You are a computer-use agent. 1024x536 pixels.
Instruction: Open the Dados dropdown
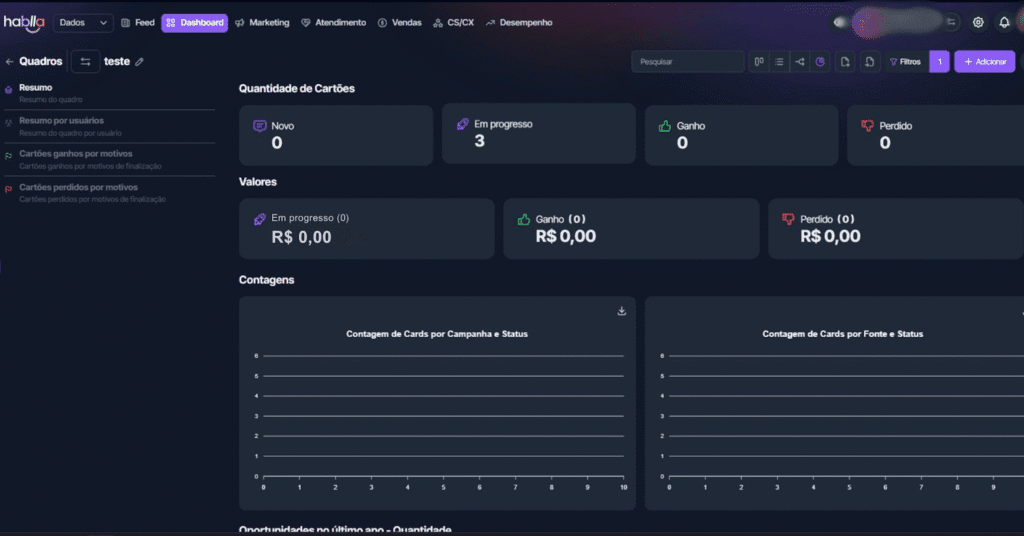coord(84,22)
